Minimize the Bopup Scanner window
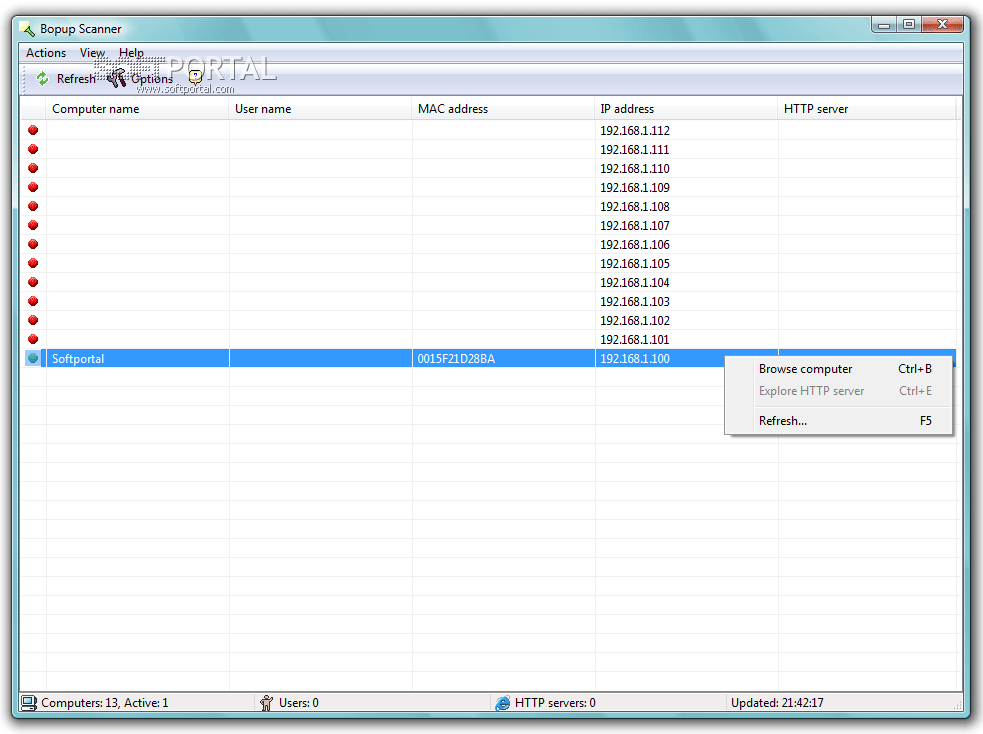 tap(884, 25)
